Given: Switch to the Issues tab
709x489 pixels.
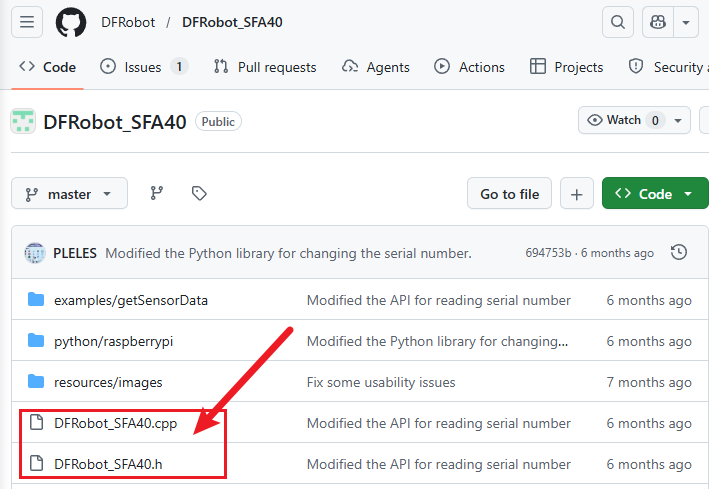Looking at the screenshot, I should (x=144, y=67).
